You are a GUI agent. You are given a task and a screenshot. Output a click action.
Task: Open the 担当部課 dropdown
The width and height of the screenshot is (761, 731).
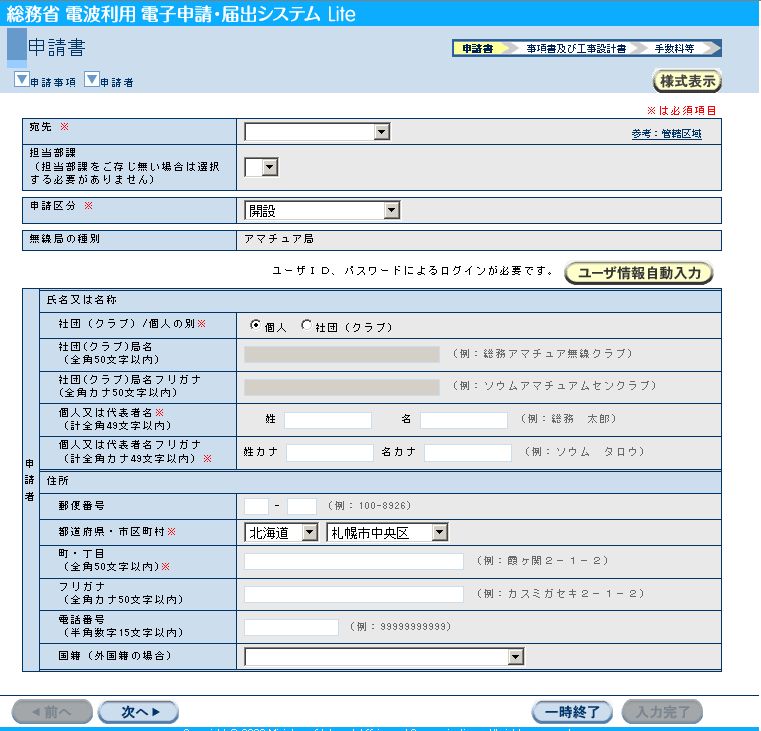(261, 167)
